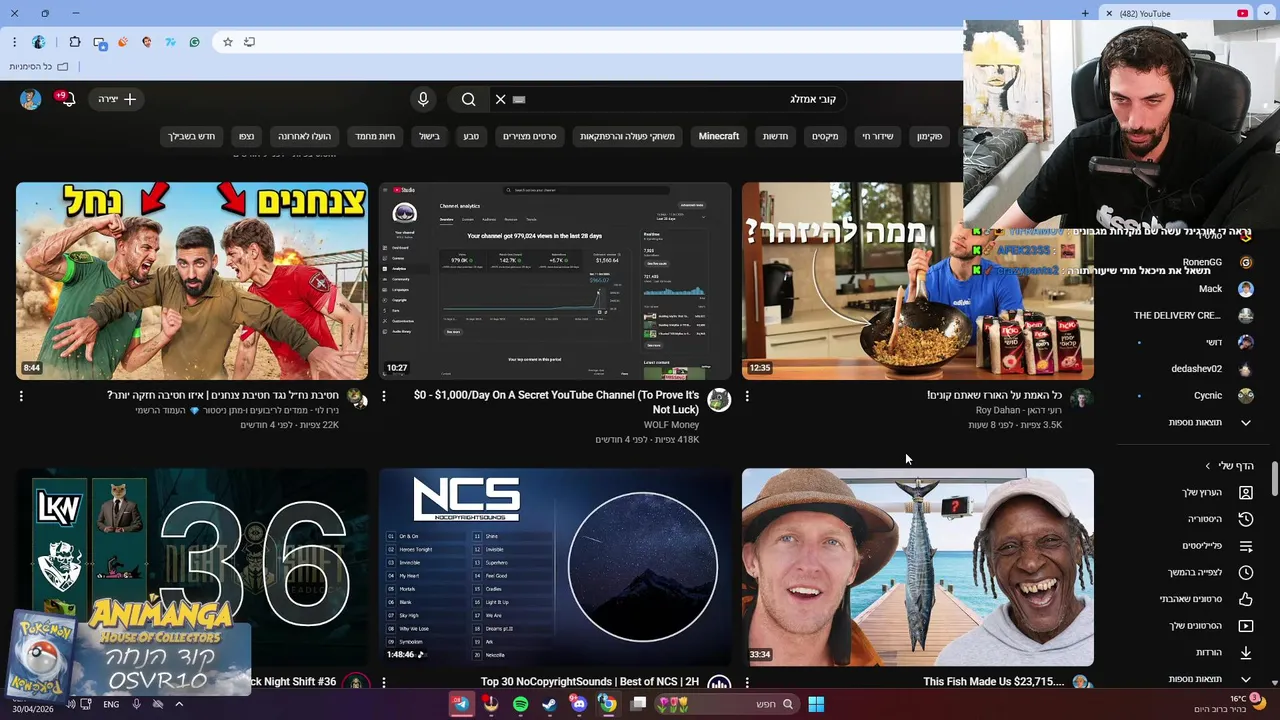
Task: Clear the YouTube search box text
Action: tap(500, 99)
